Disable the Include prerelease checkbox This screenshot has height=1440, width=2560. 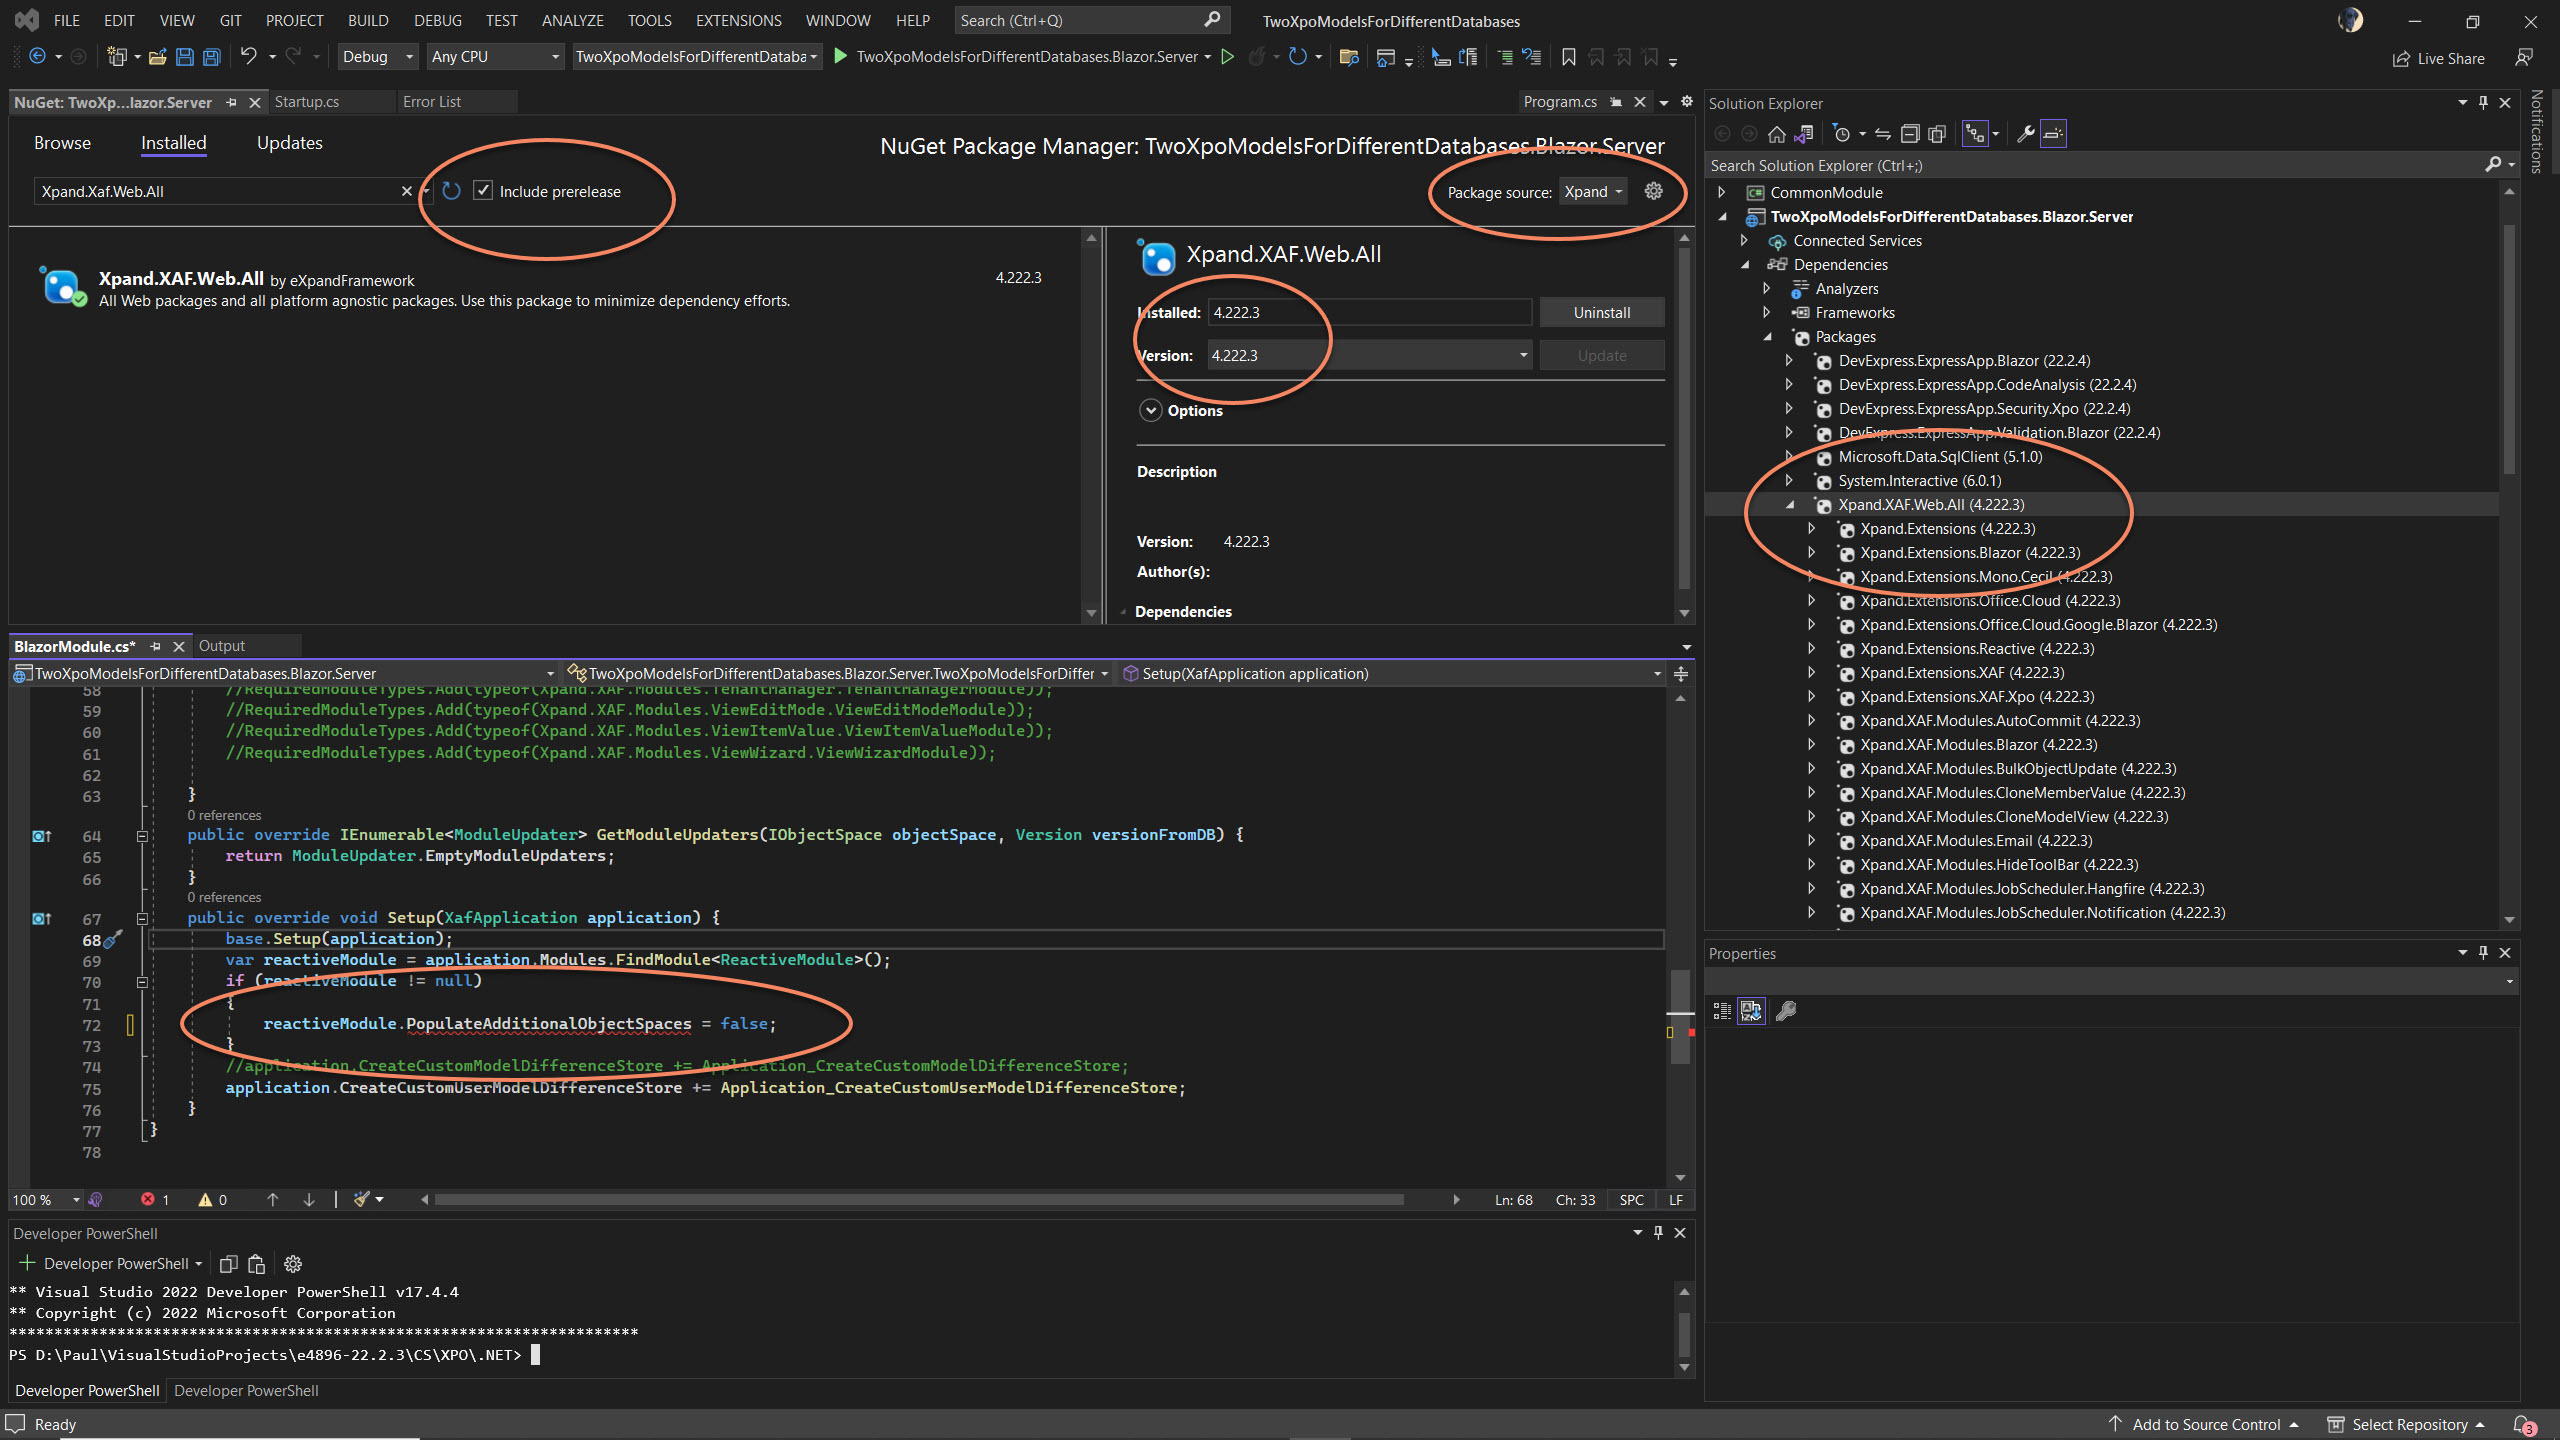484,191
